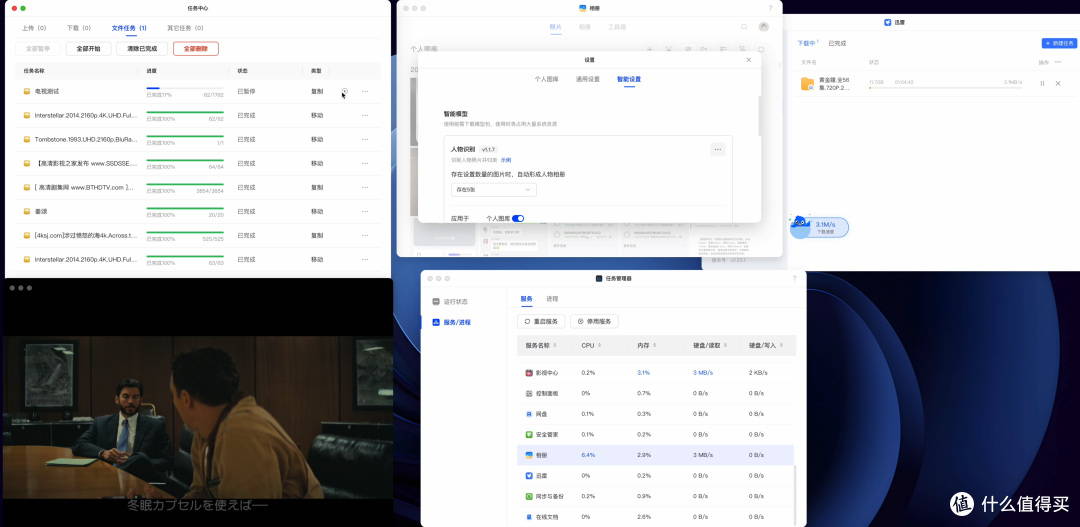
Task: Select the 相册 service row
Action: point(655,455)
